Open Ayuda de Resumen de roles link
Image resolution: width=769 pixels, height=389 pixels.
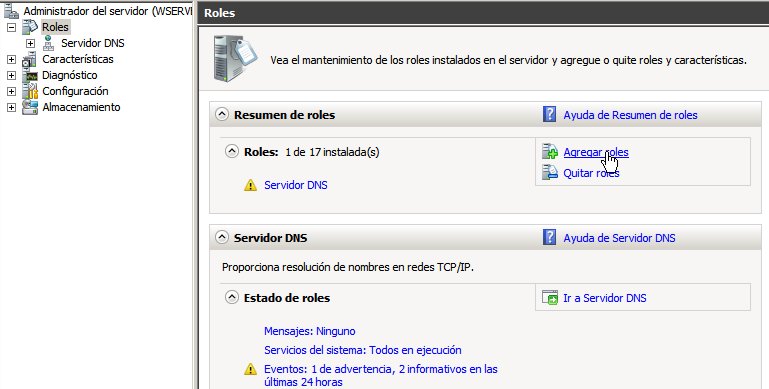(630, 115)
